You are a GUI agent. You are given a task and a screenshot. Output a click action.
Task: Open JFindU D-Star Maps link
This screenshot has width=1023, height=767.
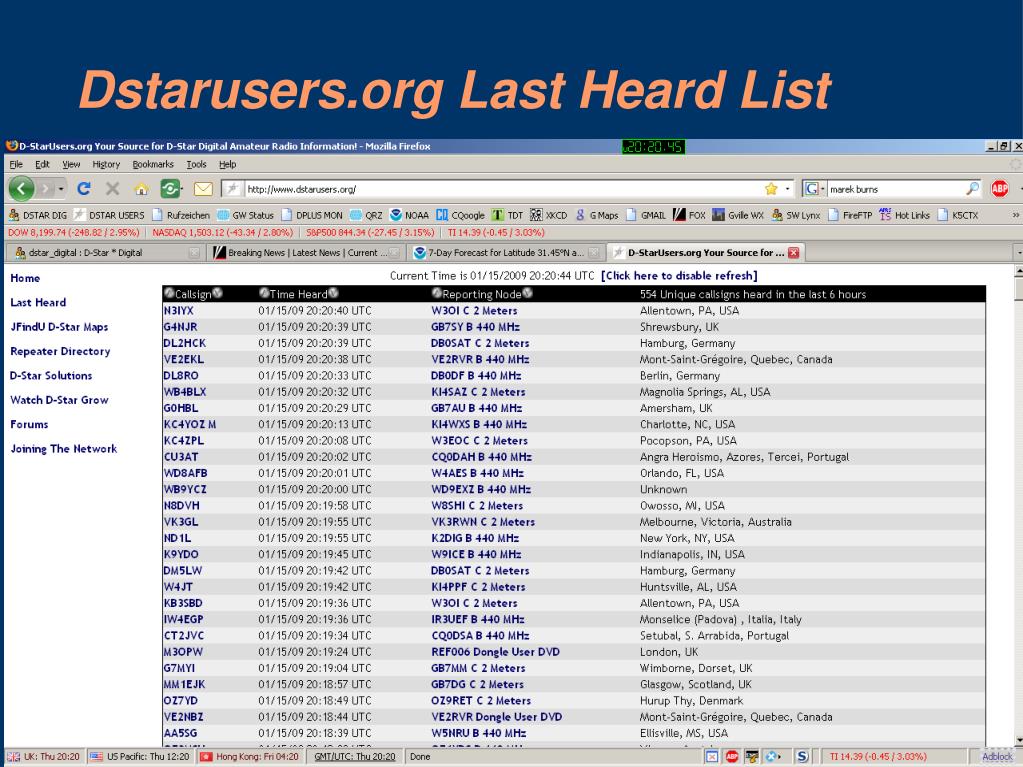click(x=59, y=327)
